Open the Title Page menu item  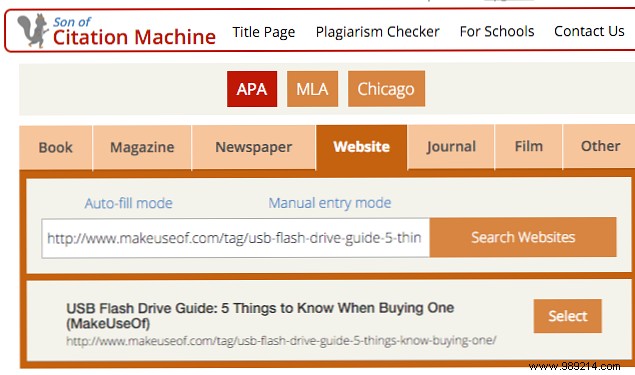[264, 32]
